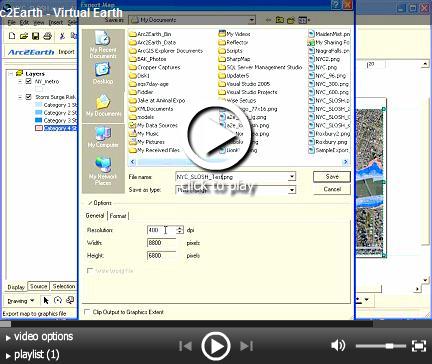Click the New document icon in ArcMap toolbar
Viewport: 432px width, 364px height.
12,36
